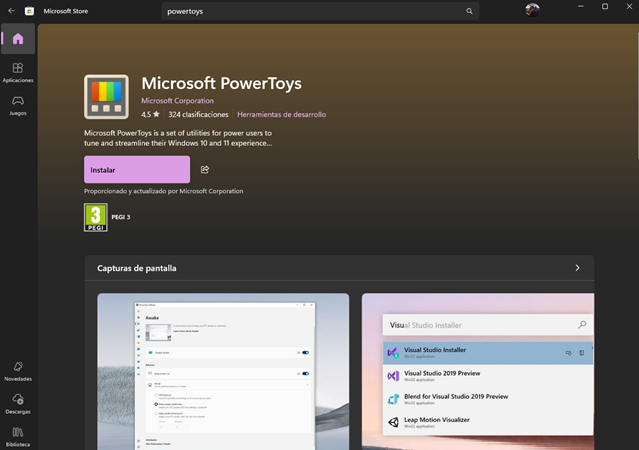Install Microsoft PowerToys with Instalar
639x450 pixels.
click(x=137, y=170)
